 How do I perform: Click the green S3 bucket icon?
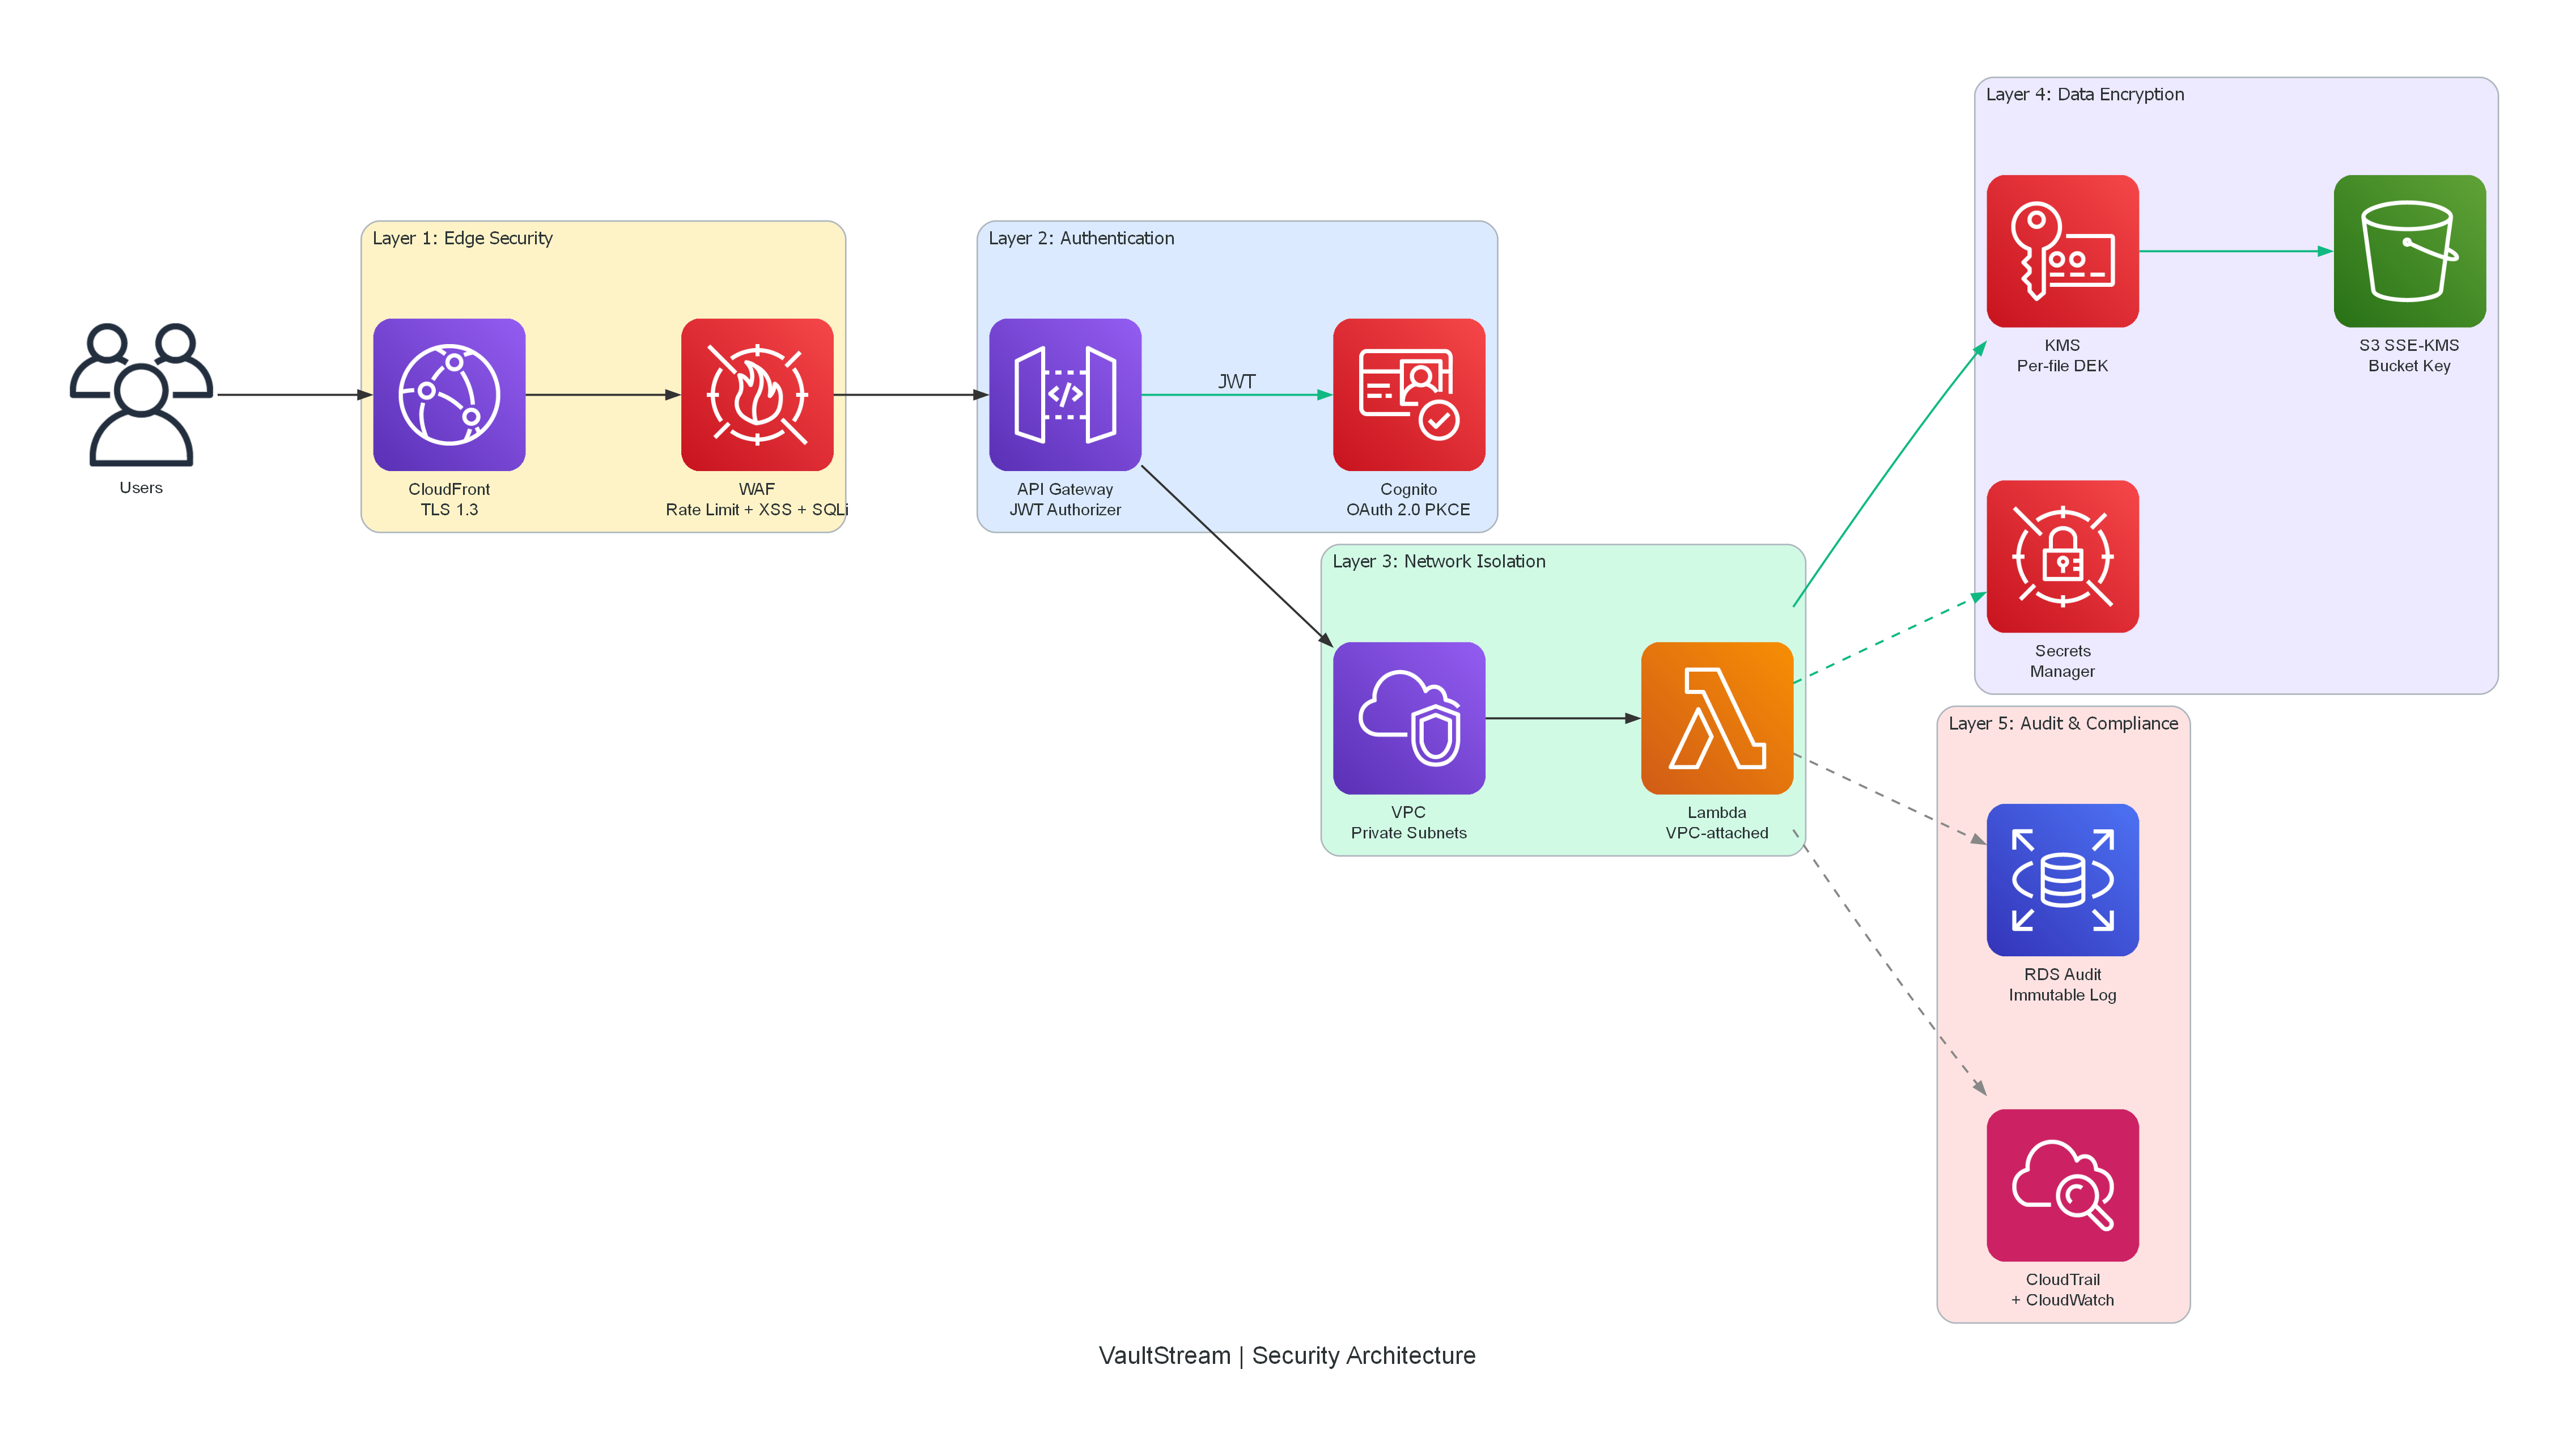pos(2410,251)
